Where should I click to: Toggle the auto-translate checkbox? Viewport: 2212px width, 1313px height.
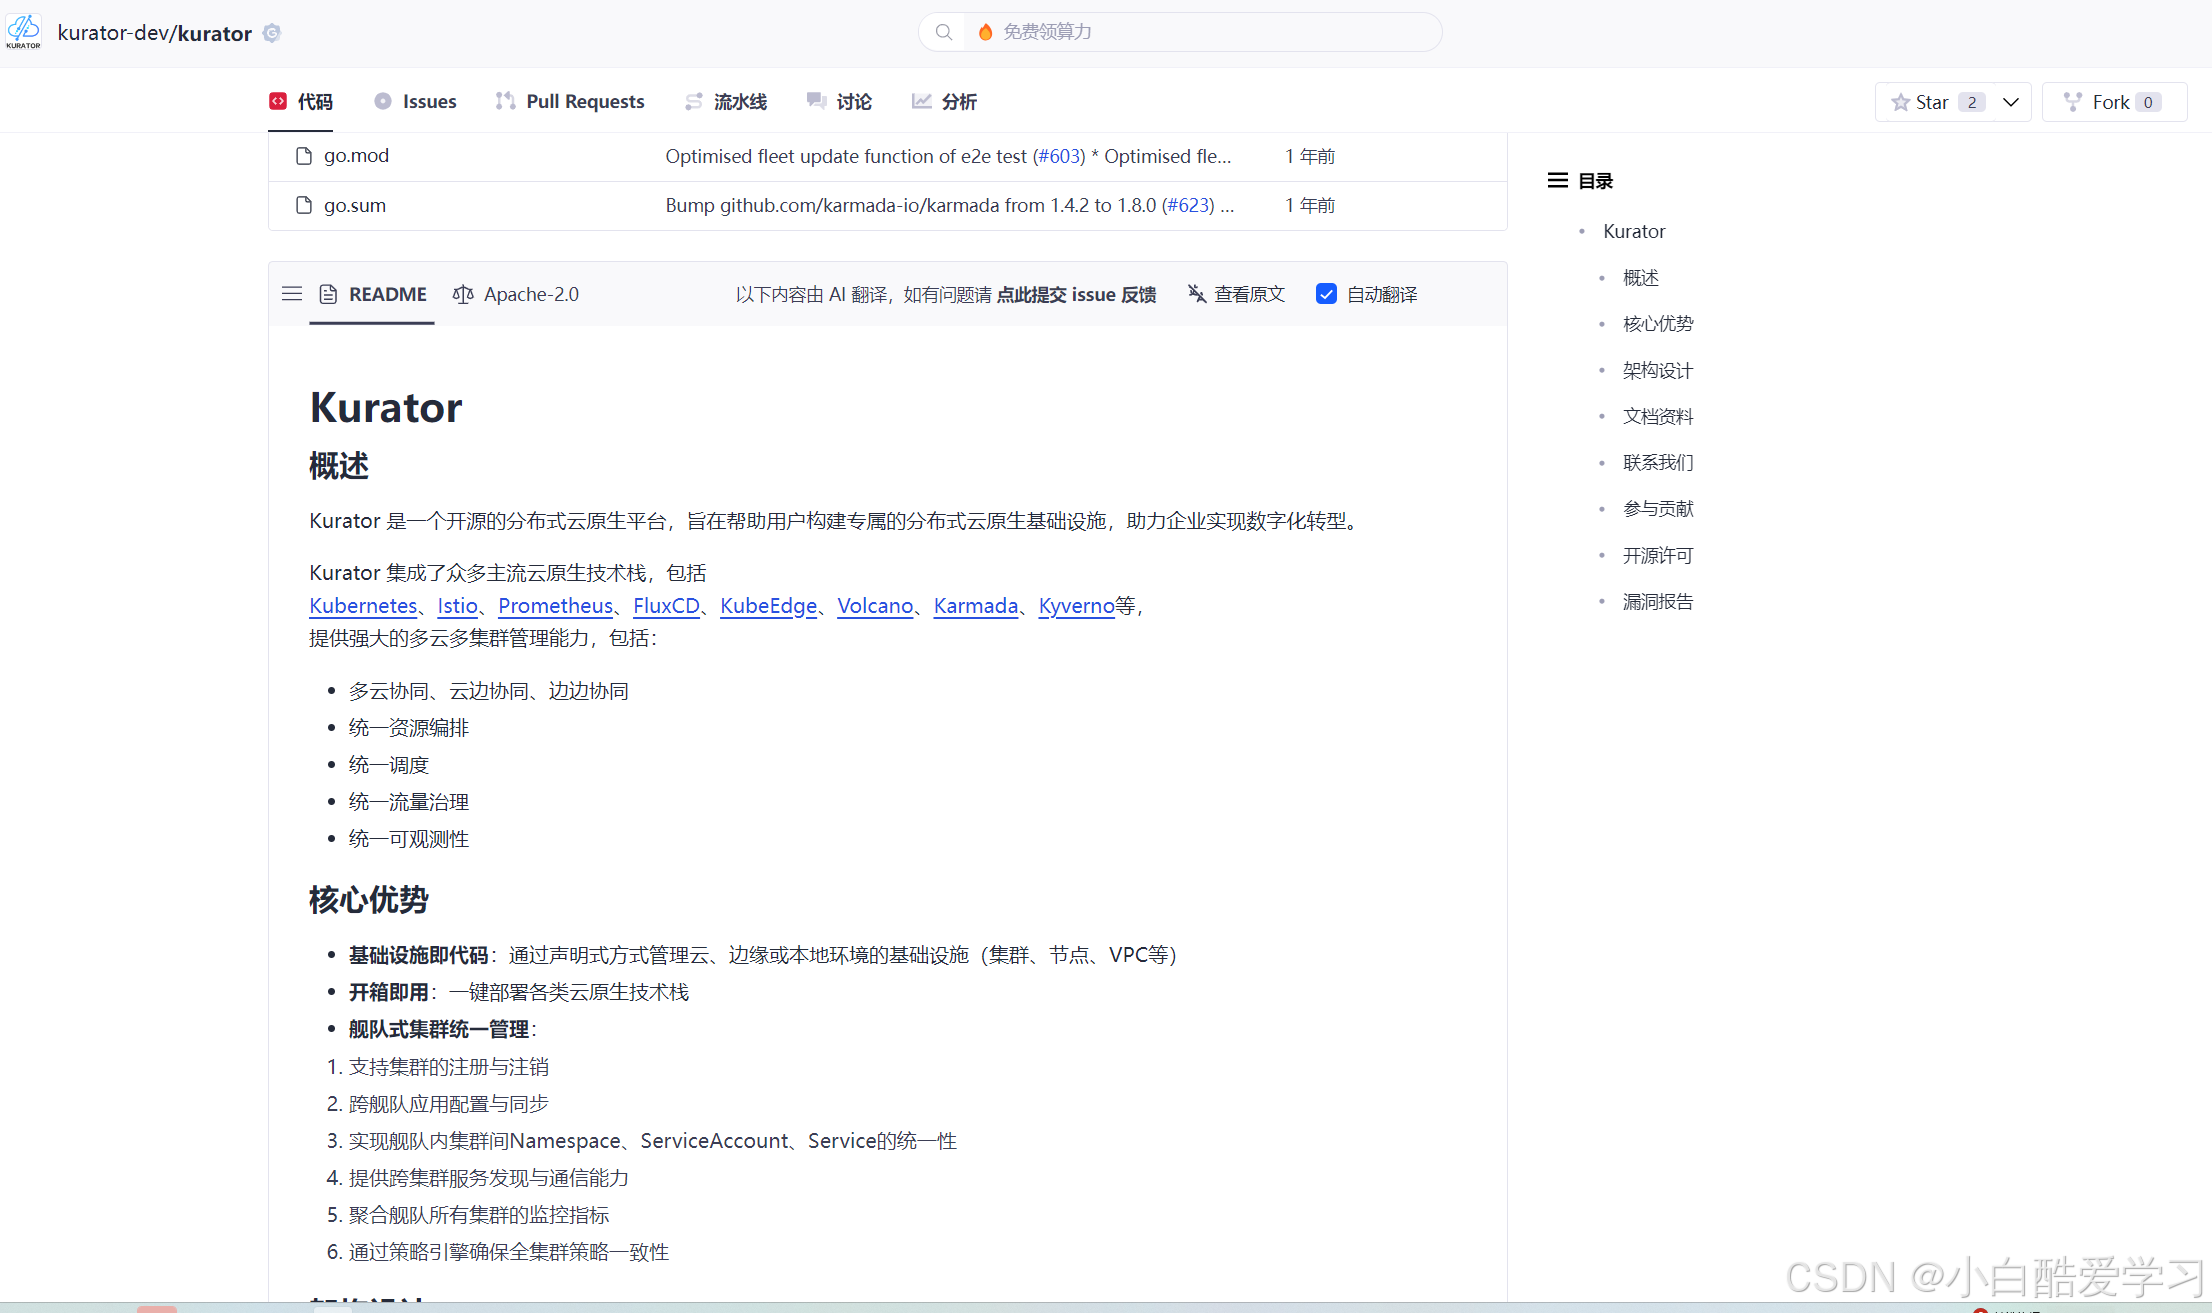coord(1326,294)
